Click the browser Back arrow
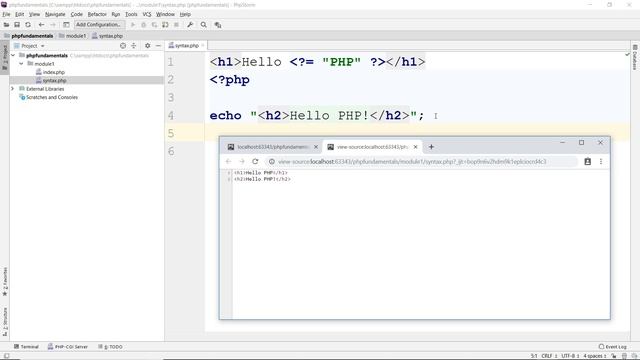The image size is (640, 360). tap(228, 162)
